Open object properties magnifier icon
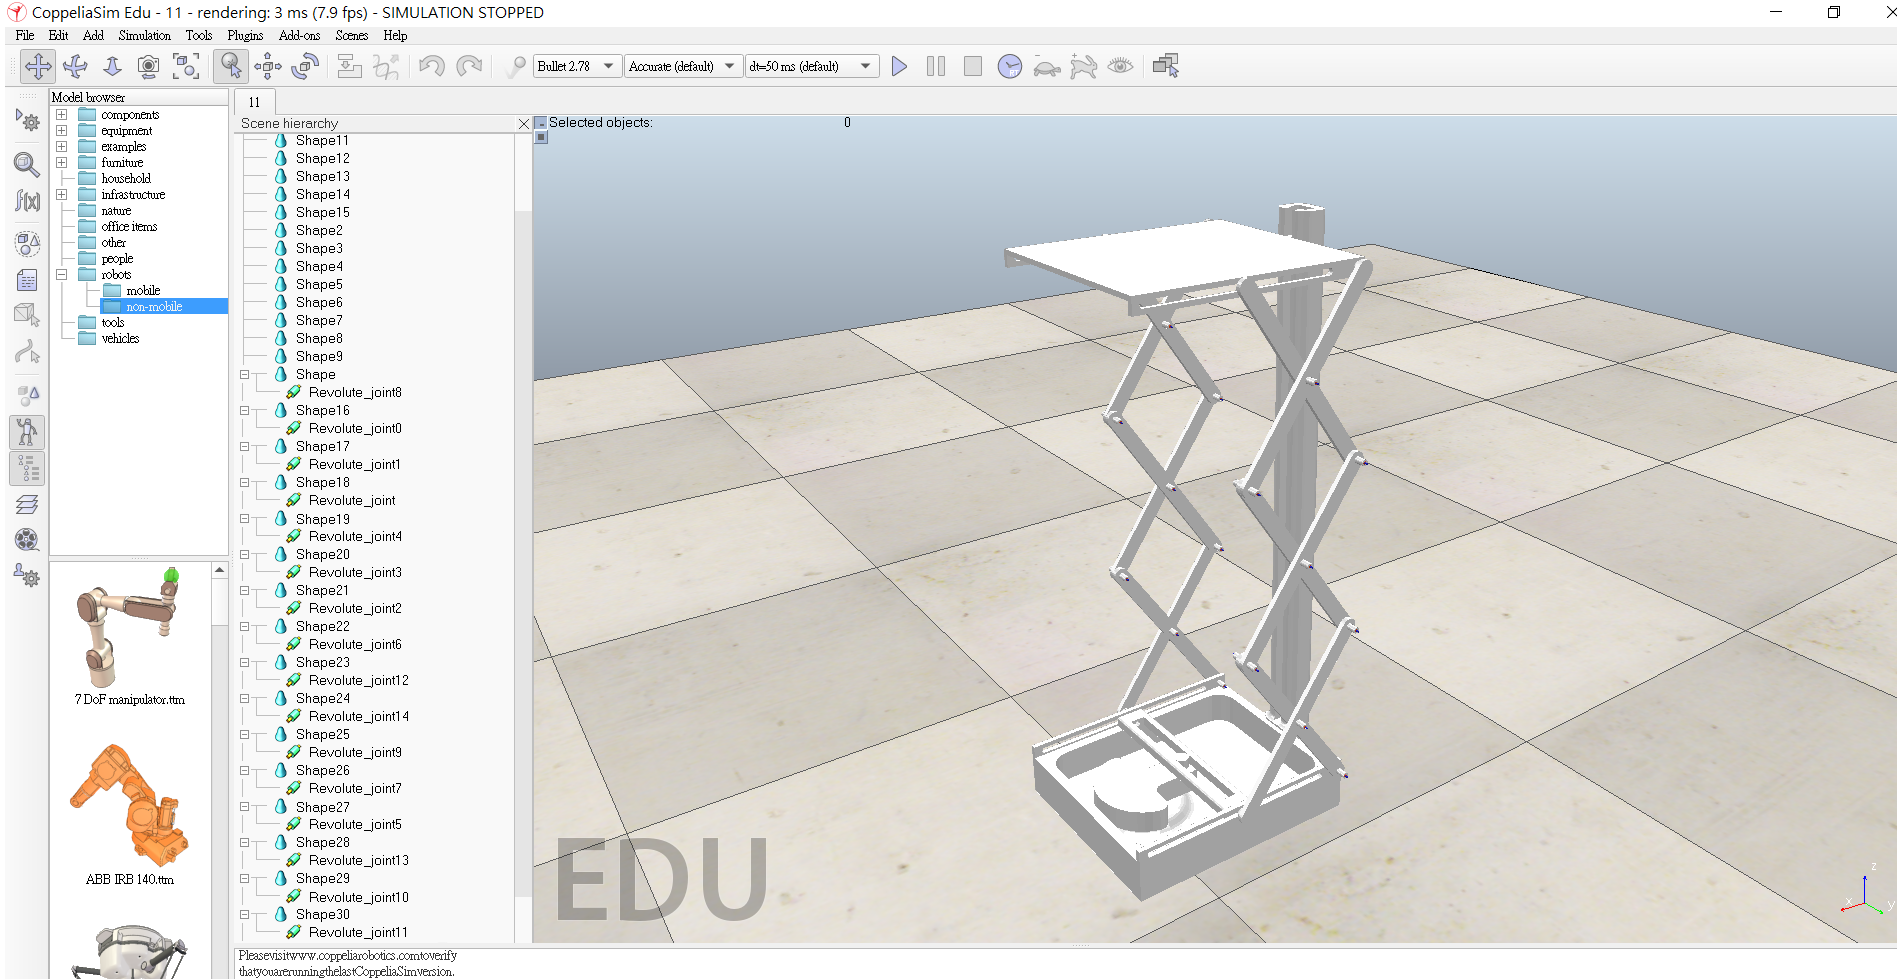This screenshot has height=979, width=1897. pyautogui.click(x=27, y=164)
